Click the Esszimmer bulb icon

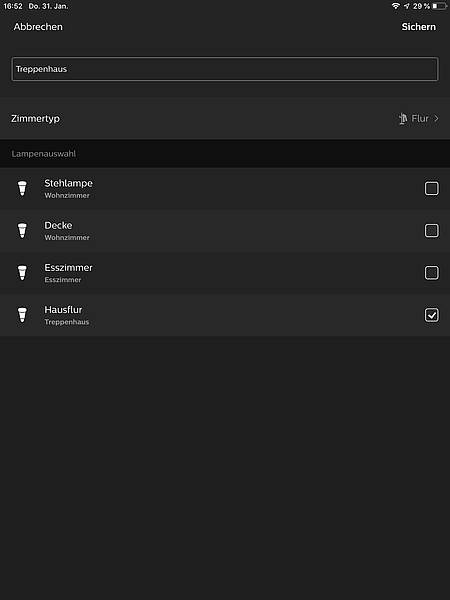(x=22, y=272)
